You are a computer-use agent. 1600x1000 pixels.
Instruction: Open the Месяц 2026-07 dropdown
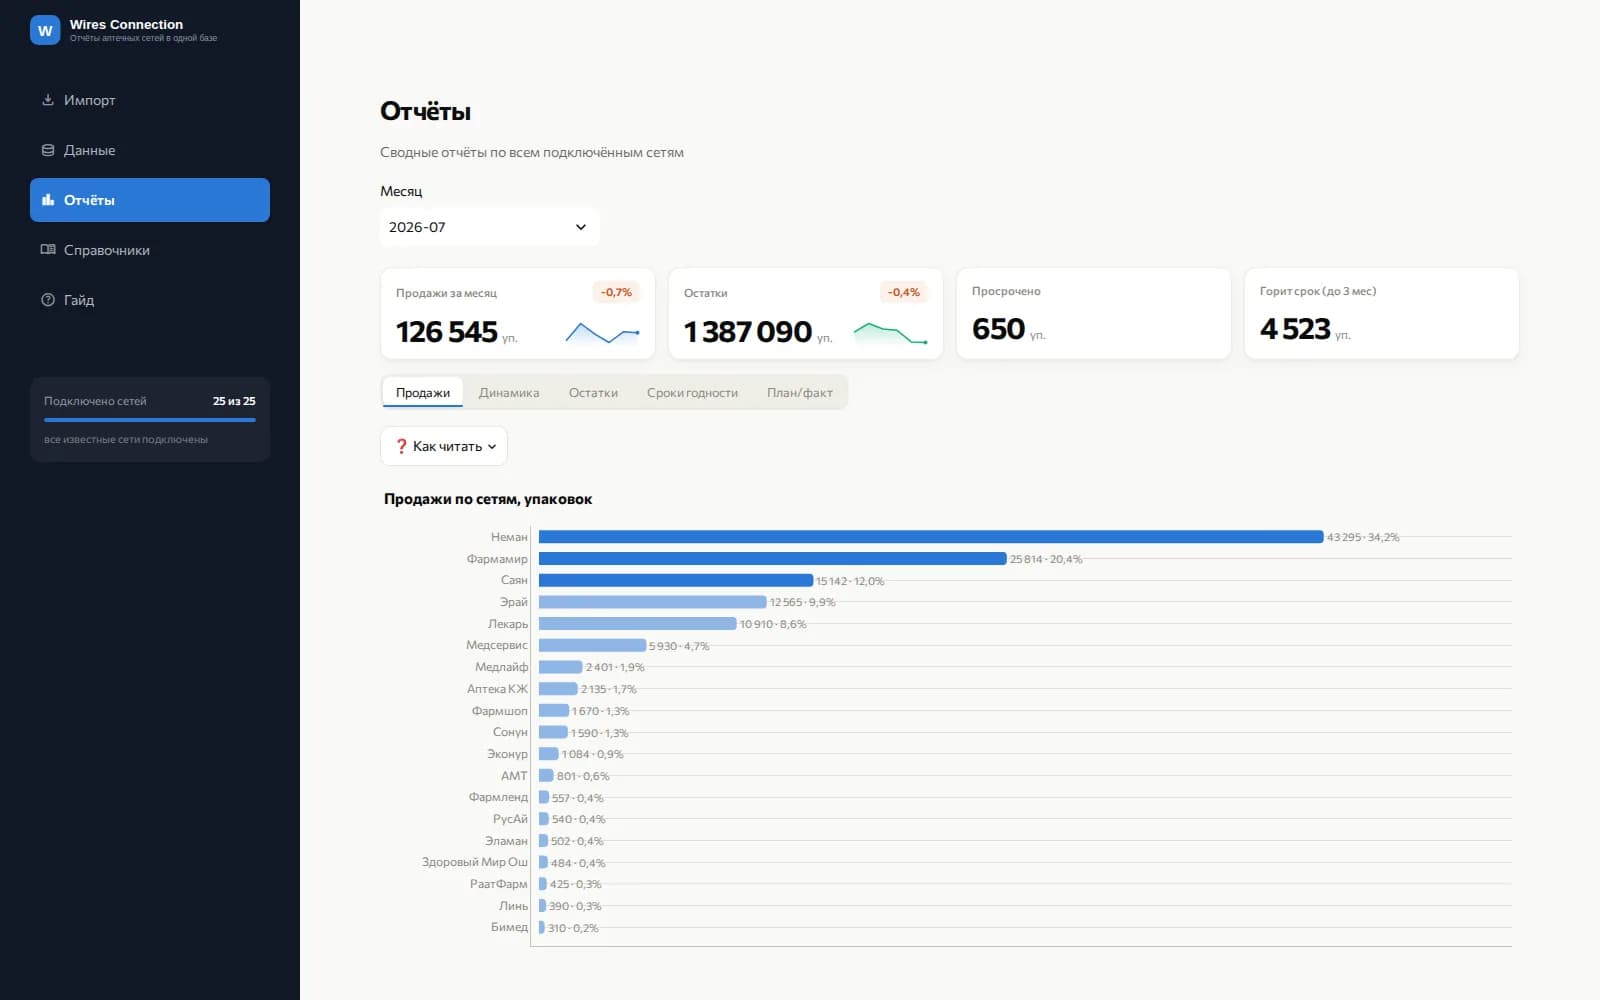point(490,227)
